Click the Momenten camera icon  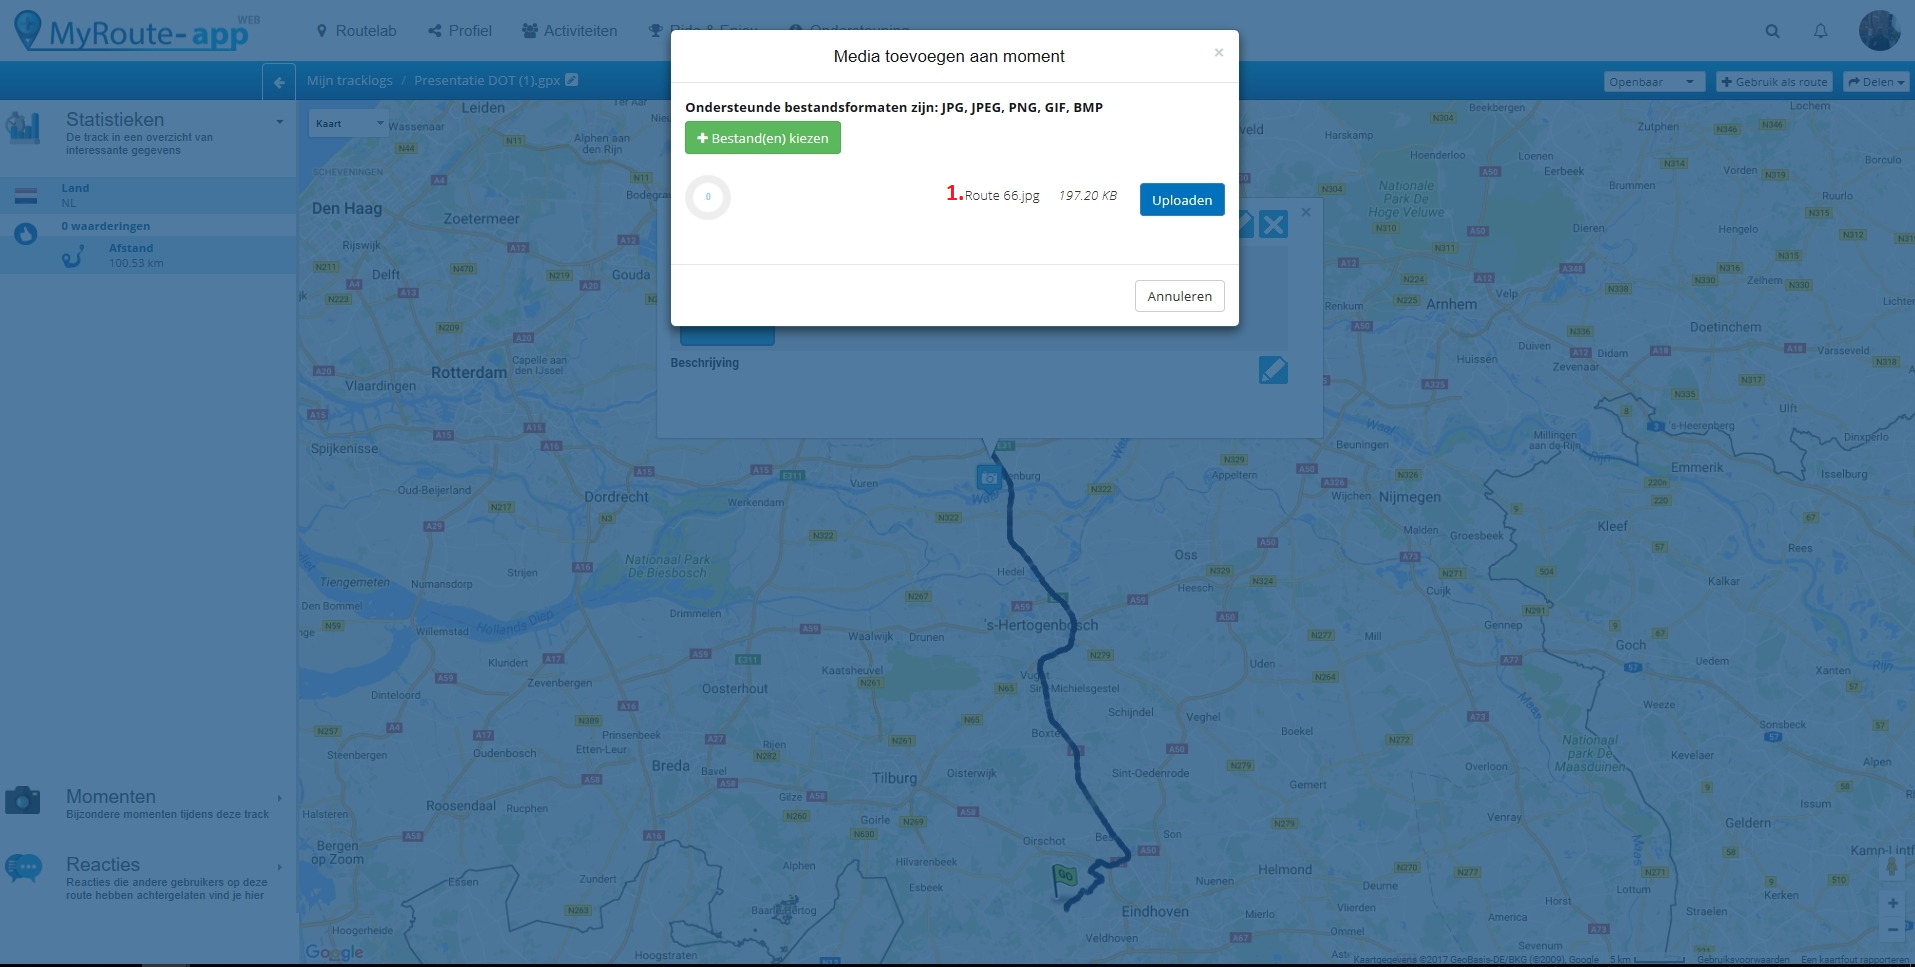pos(23,800)
